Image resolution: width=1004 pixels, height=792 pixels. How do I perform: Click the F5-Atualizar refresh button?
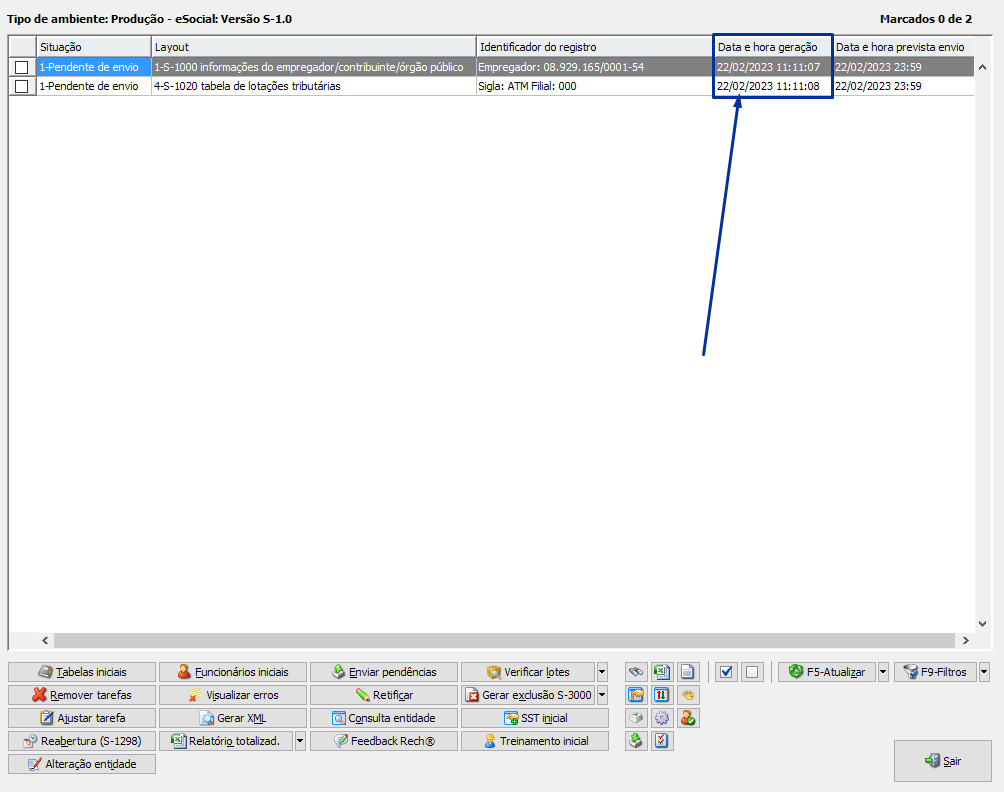[827, 672]
